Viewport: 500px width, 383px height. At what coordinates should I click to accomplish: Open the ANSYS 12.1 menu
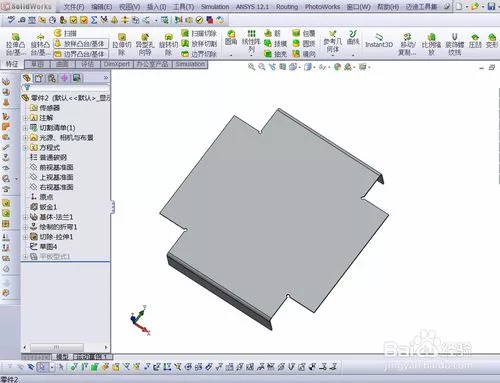point(252,7)
